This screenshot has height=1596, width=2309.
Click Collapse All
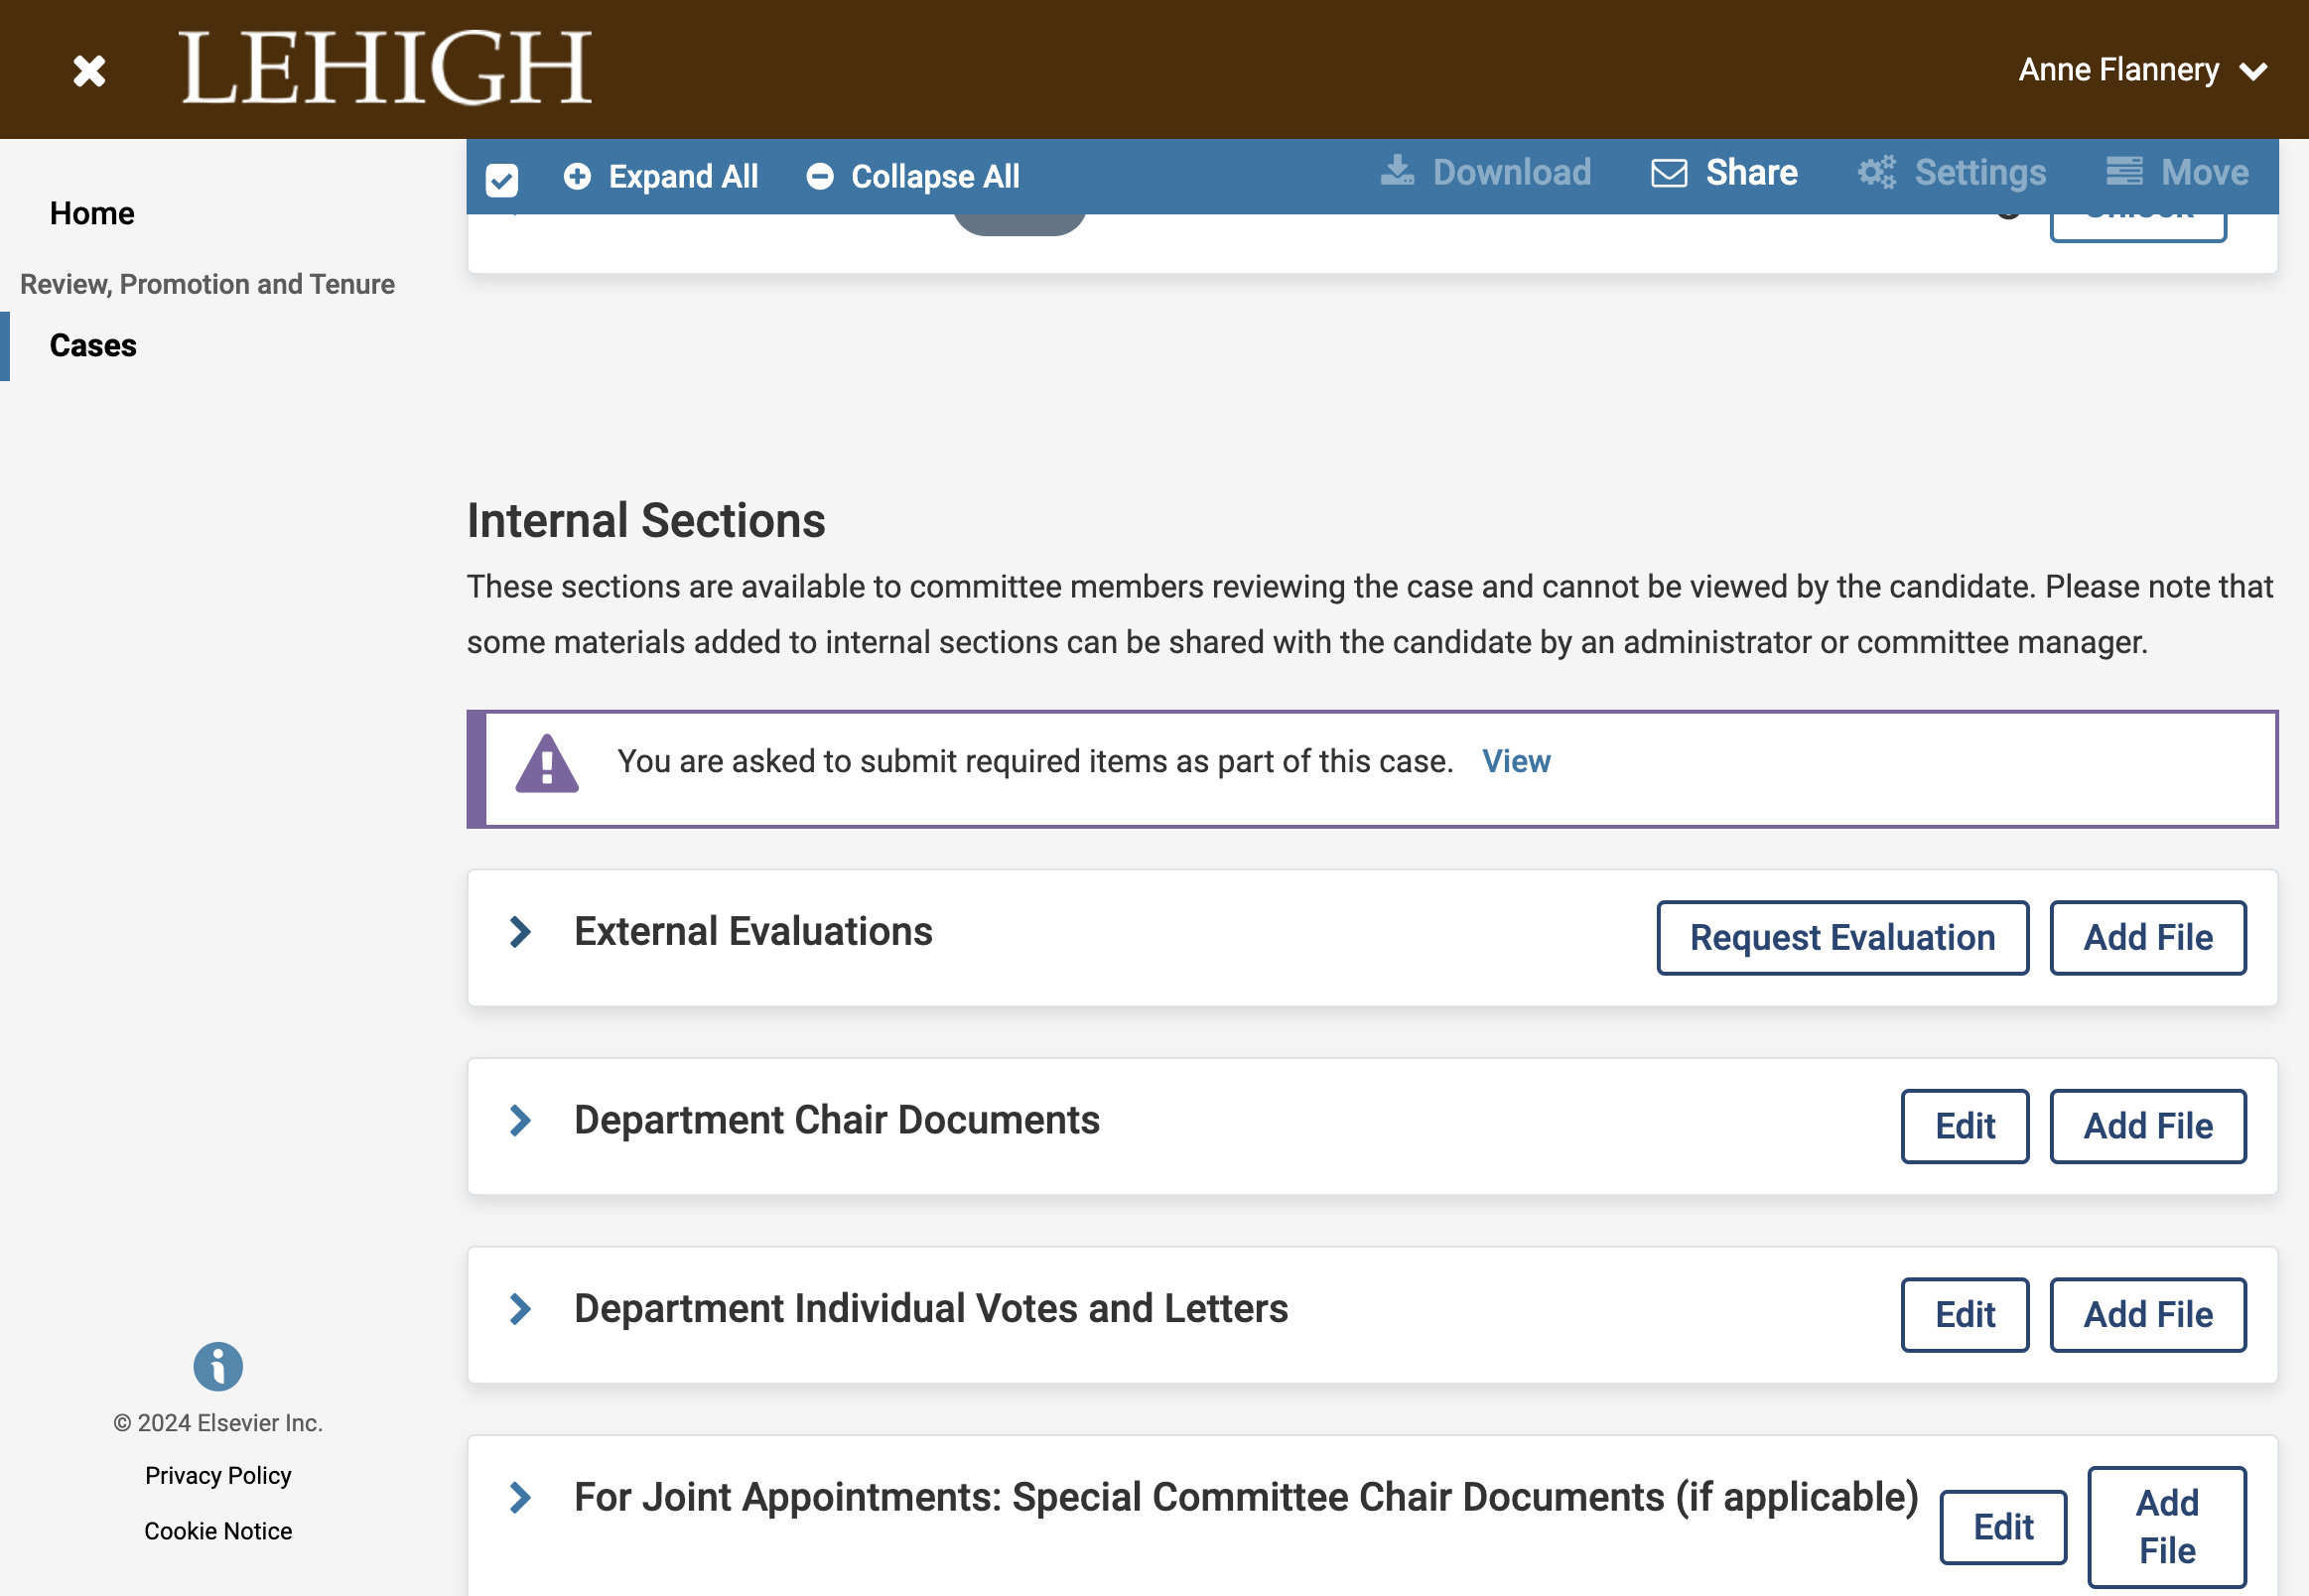point(913,176)
